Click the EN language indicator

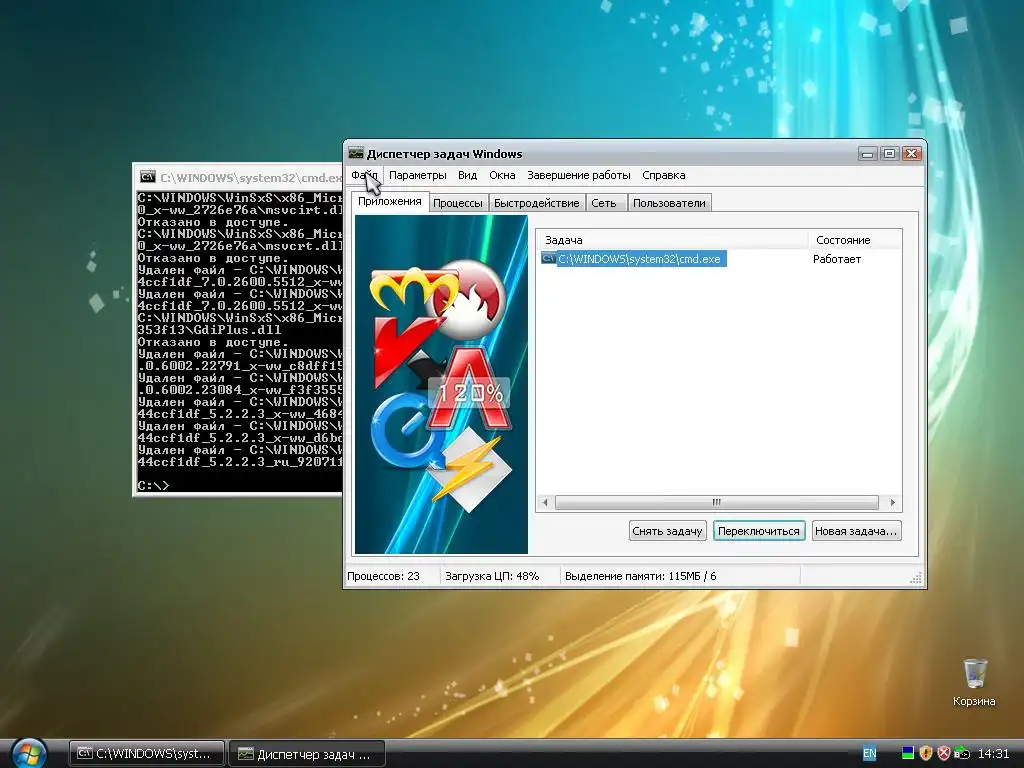pyautogui.click(x=869, y=753)
